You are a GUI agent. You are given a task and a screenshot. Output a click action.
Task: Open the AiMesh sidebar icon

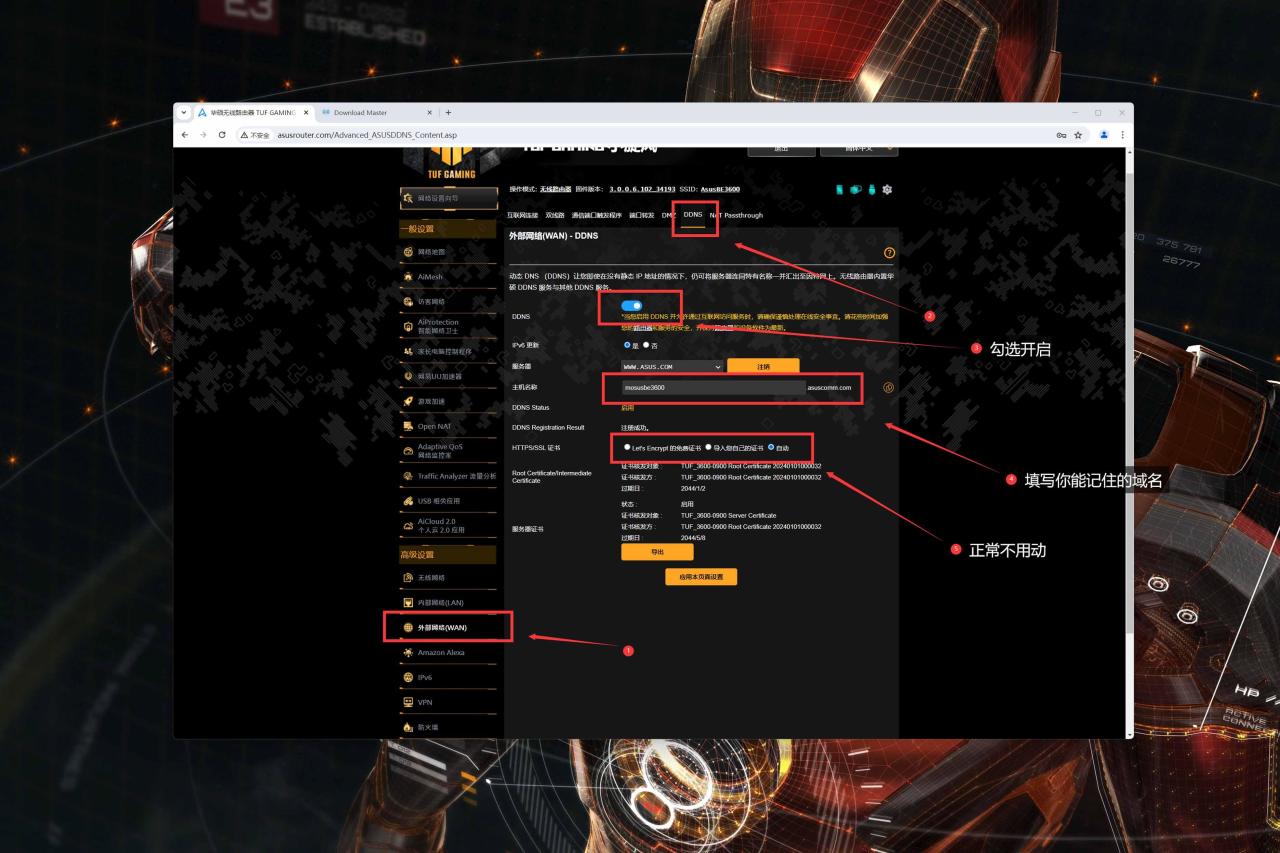[408, 277]
